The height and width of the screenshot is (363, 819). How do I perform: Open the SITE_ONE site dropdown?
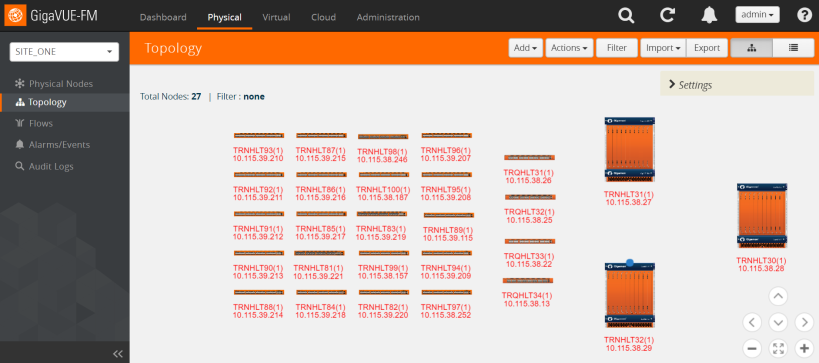click(64, 52)
